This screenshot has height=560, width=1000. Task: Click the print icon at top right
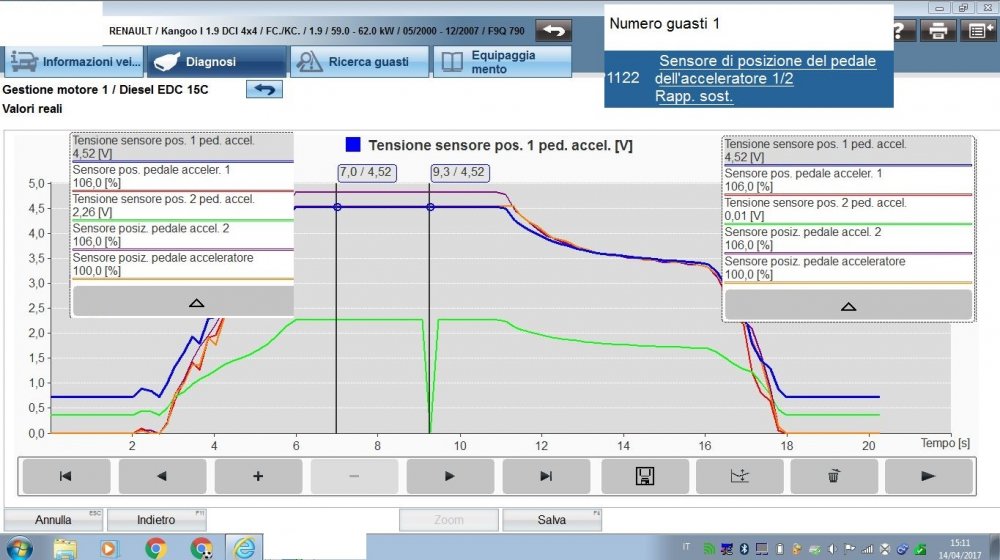tap(938, 30)
